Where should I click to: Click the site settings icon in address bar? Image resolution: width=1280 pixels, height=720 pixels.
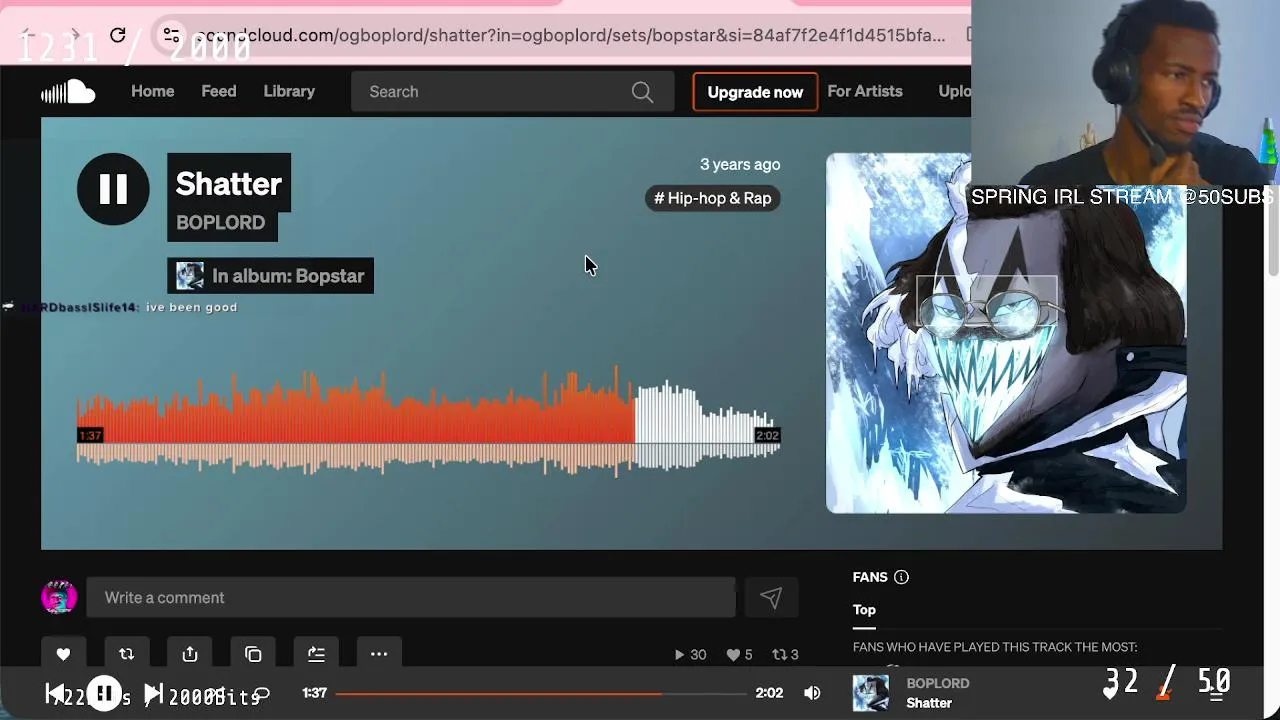pyautogui.click(x=171, y=35)
